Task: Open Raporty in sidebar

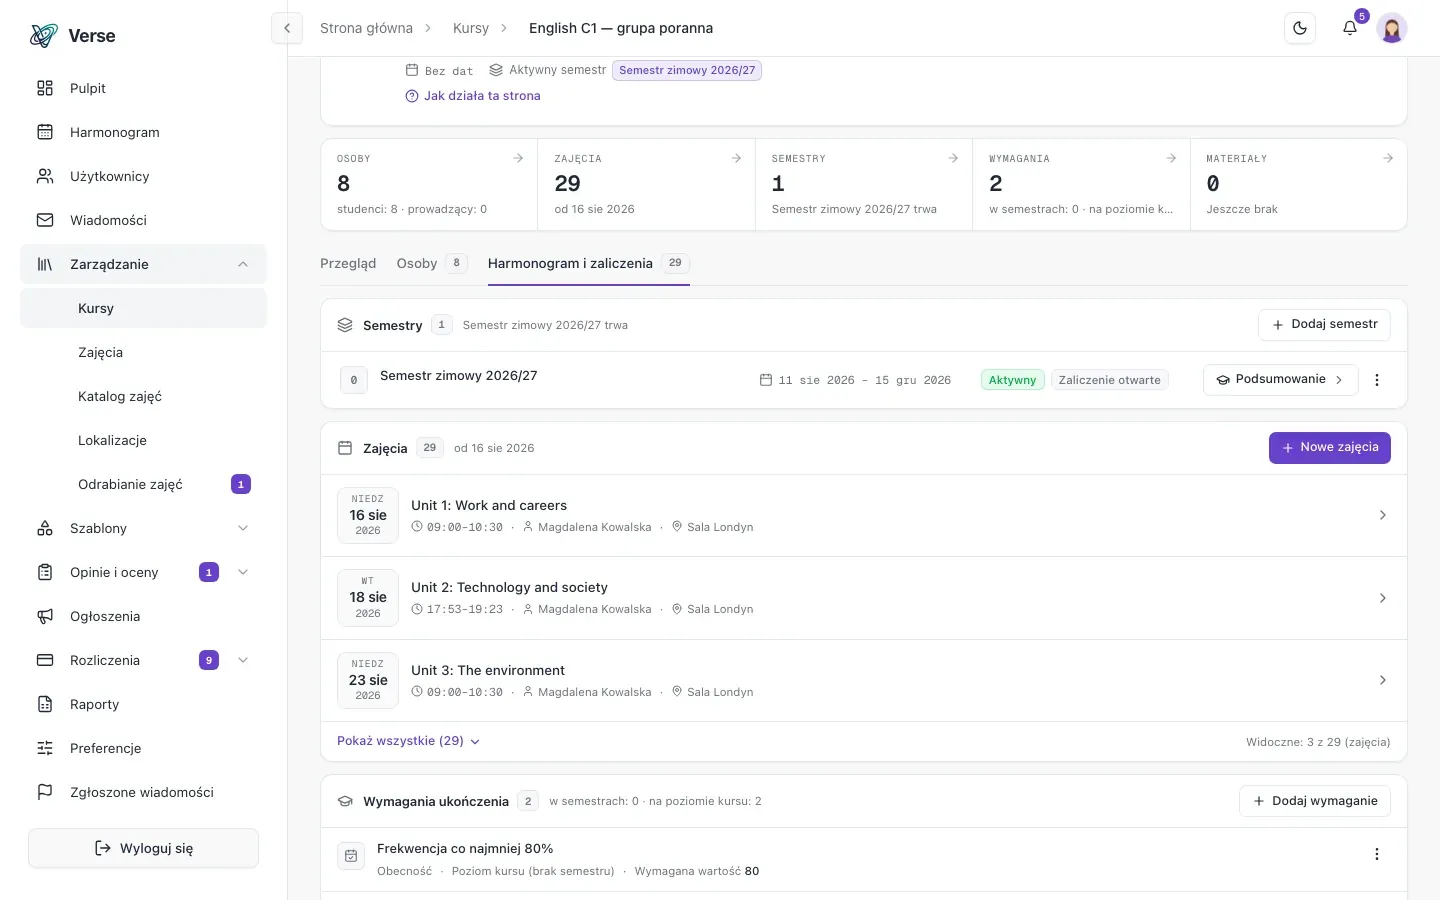Action: pyautogui.click(x=143, y=704)
